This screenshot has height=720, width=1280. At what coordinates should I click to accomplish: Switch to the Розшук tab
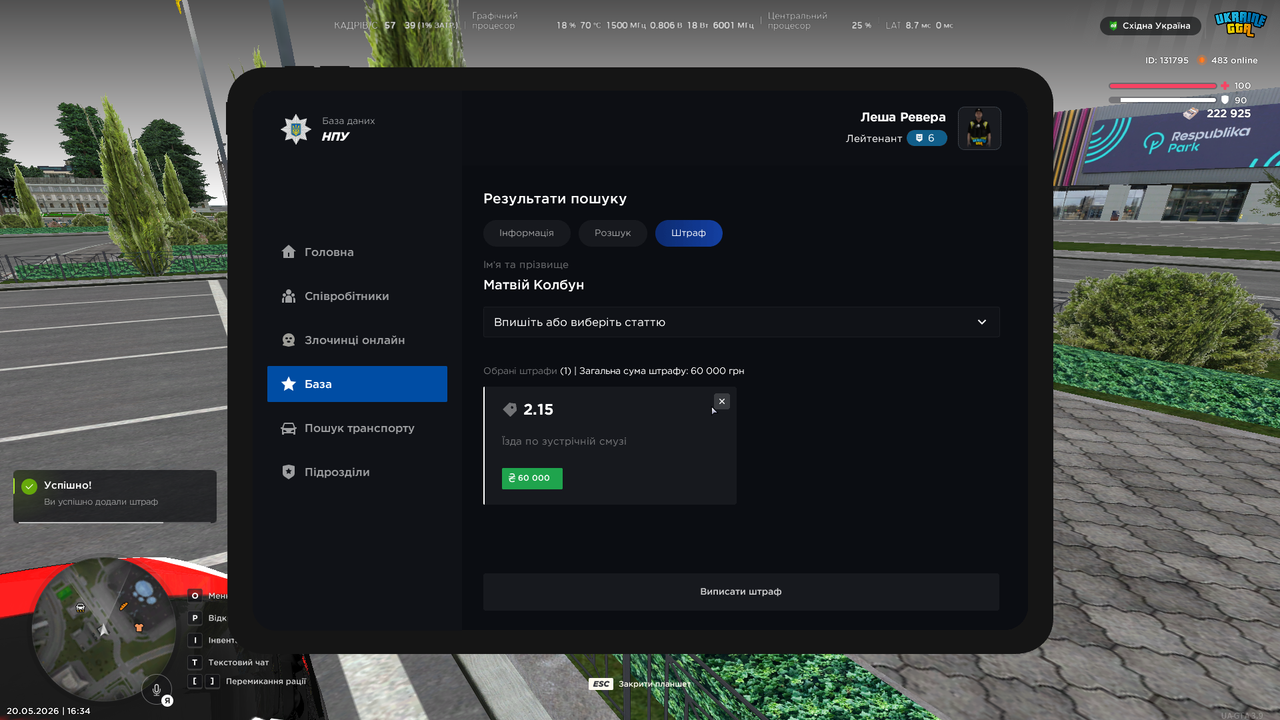tap(612, 233)
